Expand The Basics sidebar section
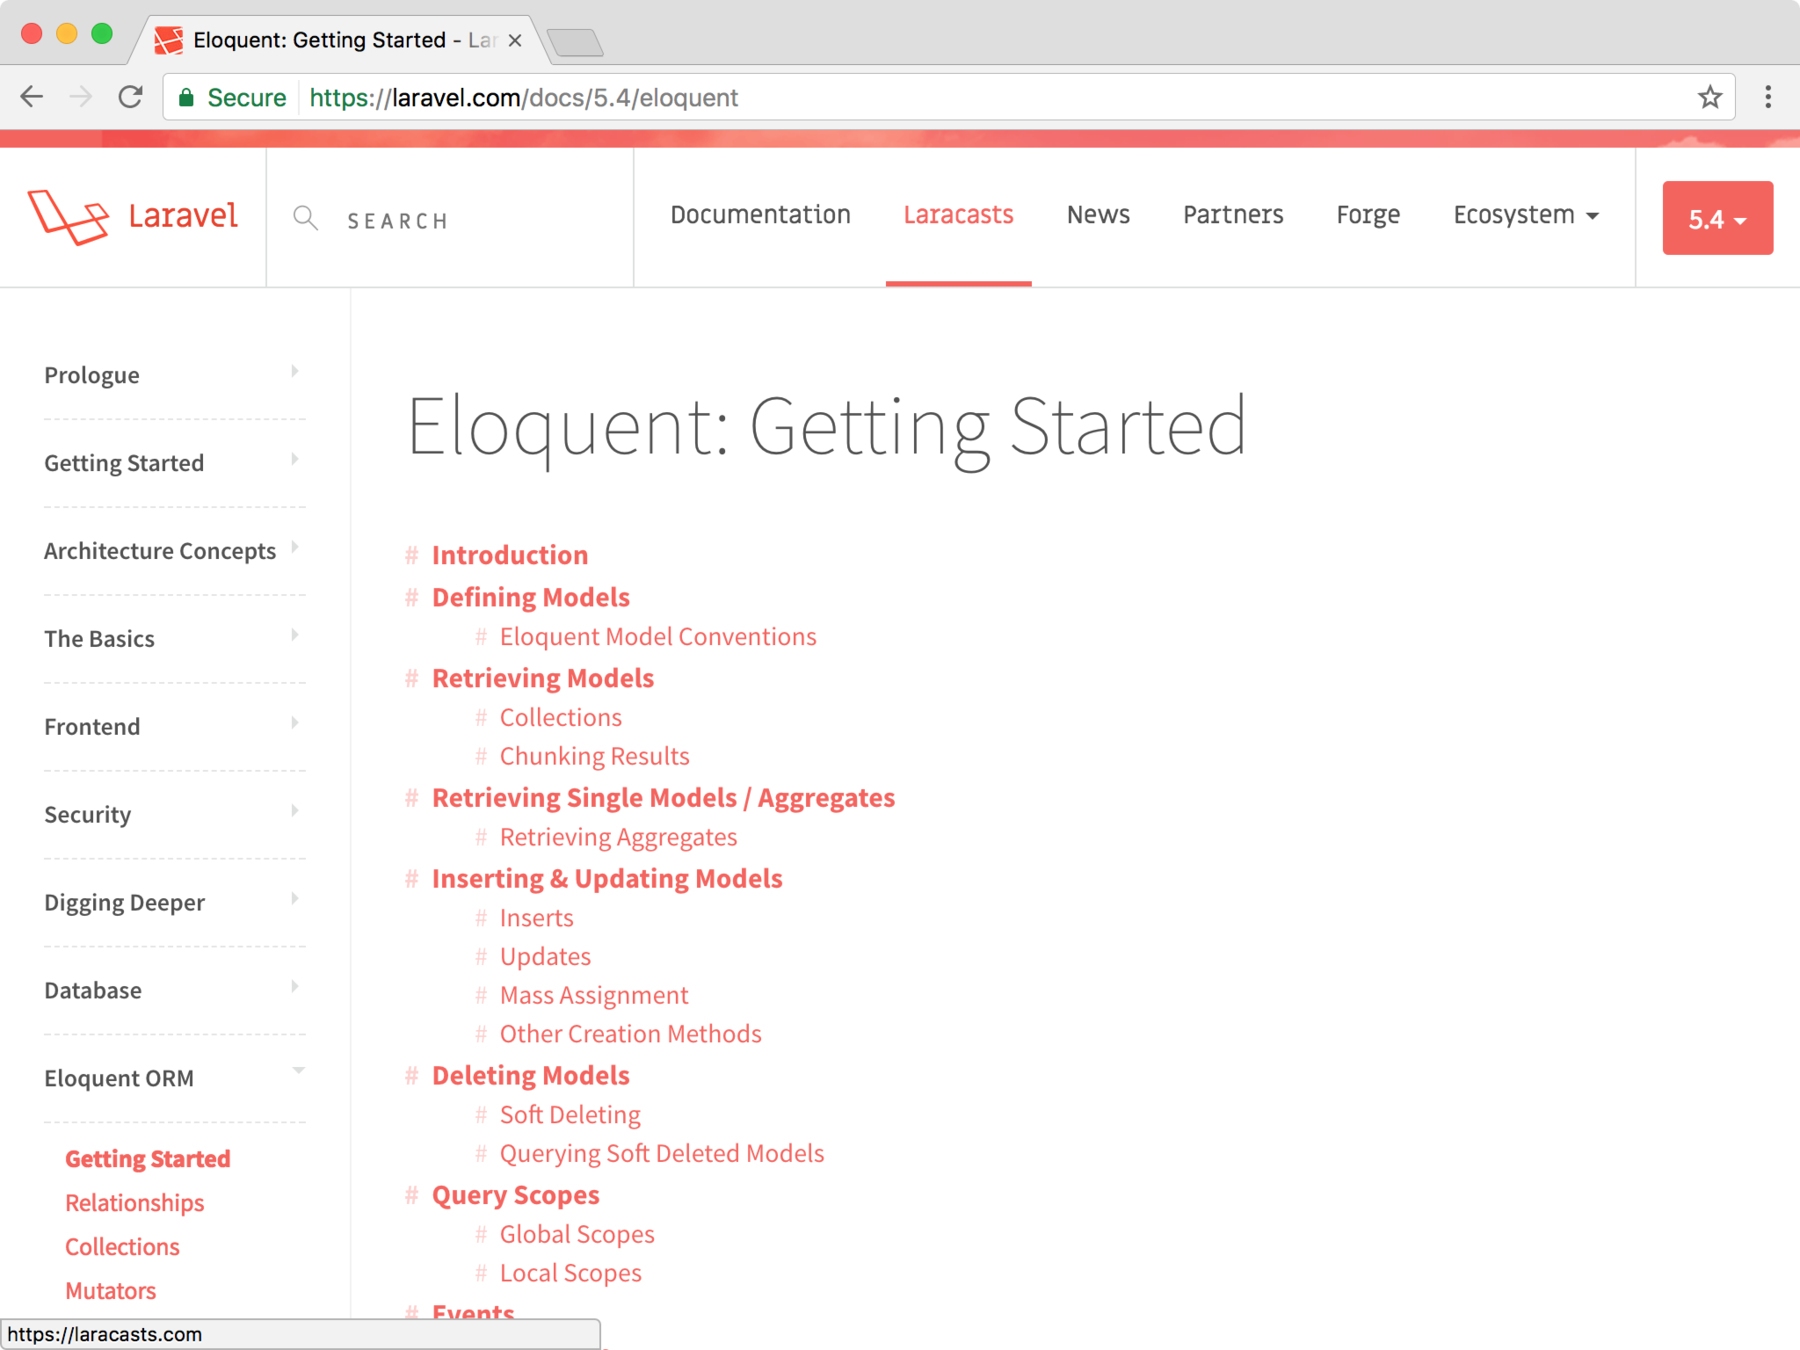The height and width of the screenshot is (1350, 1800). pyautogui.click(x=174, y=639)
